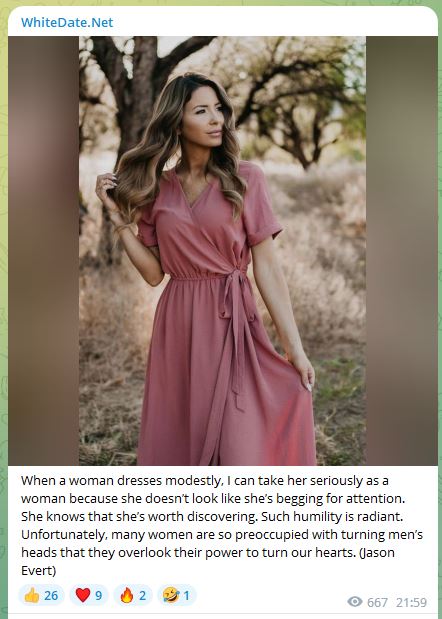Click the count 1 beside laughing emoji

[187, 595]
